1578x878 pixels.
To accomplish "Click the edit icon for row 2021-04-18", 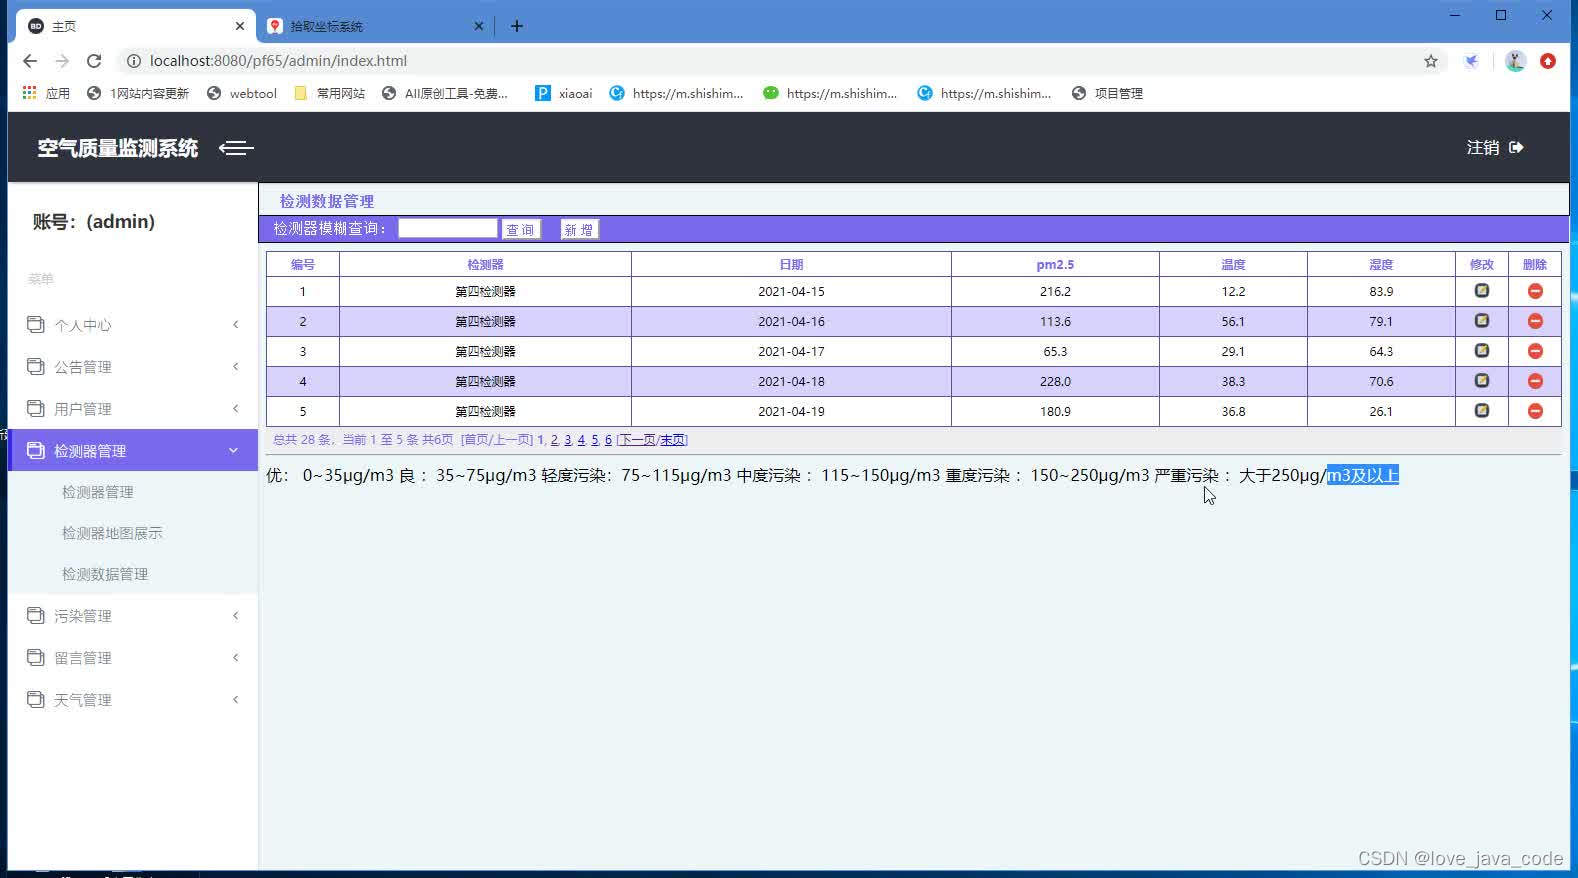I will 1482,381.
